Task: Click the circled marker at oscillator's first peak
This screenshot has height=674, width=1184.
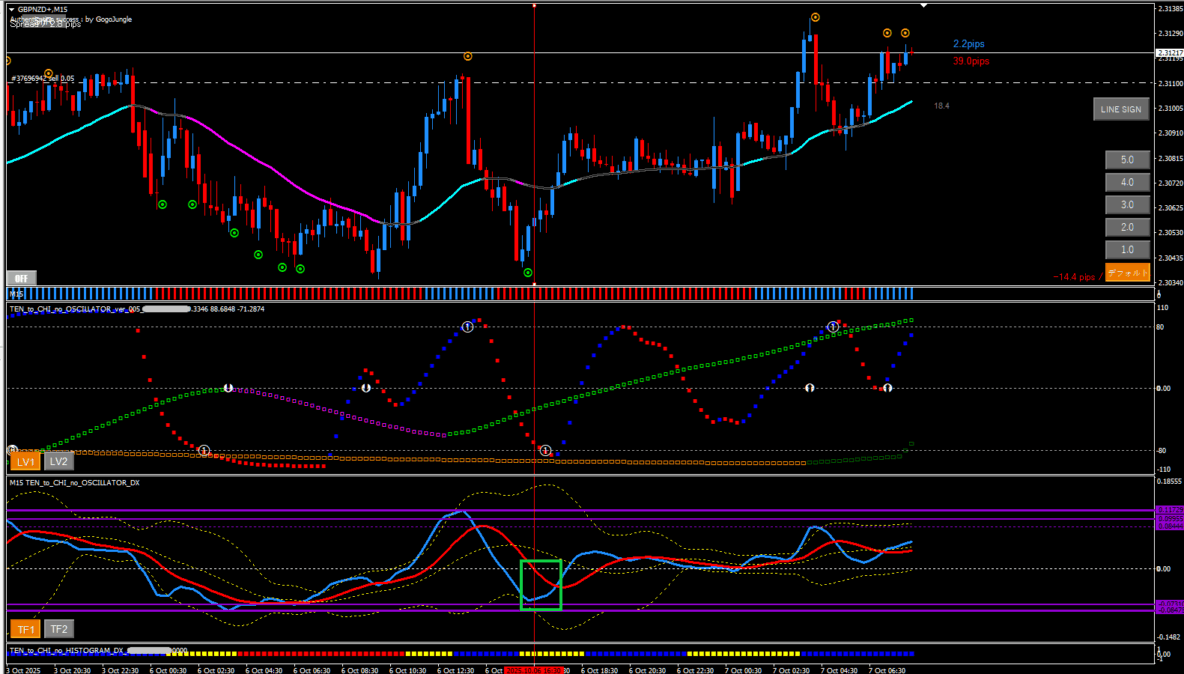Action: point(467,327)
